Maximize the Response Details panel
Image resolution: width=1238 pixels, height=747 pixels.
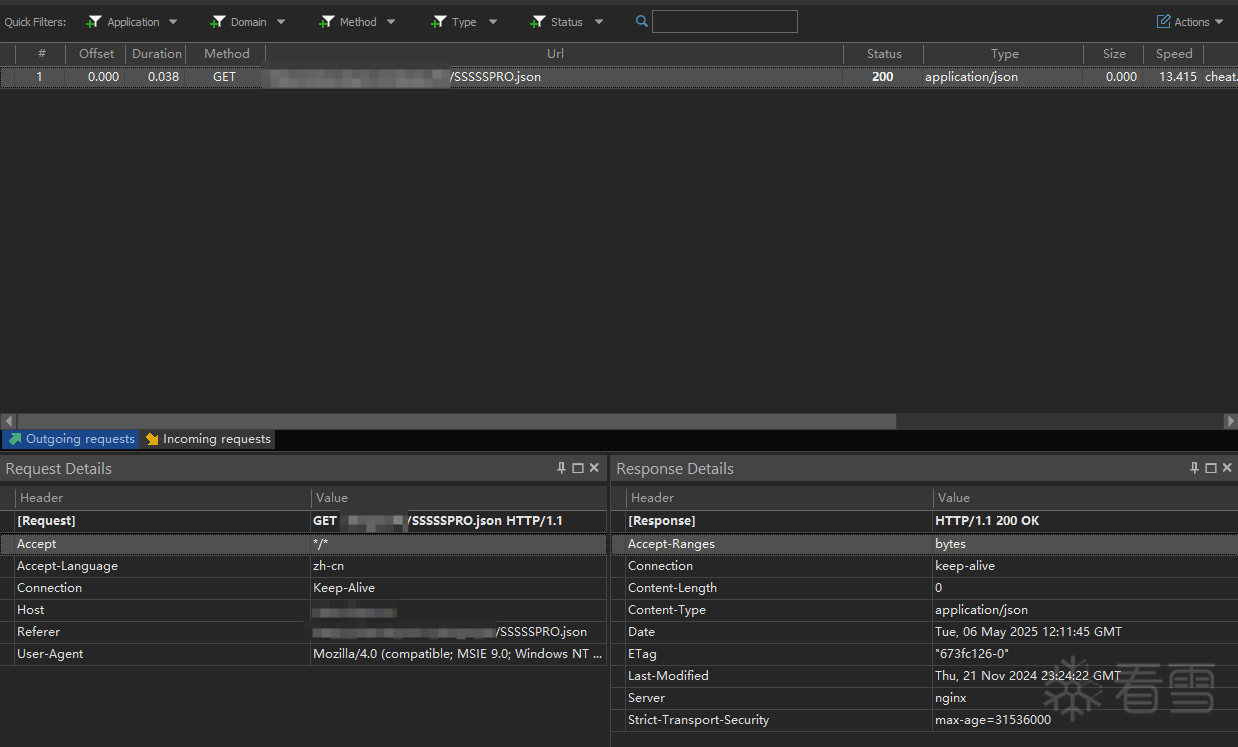tap(1211, 468)
